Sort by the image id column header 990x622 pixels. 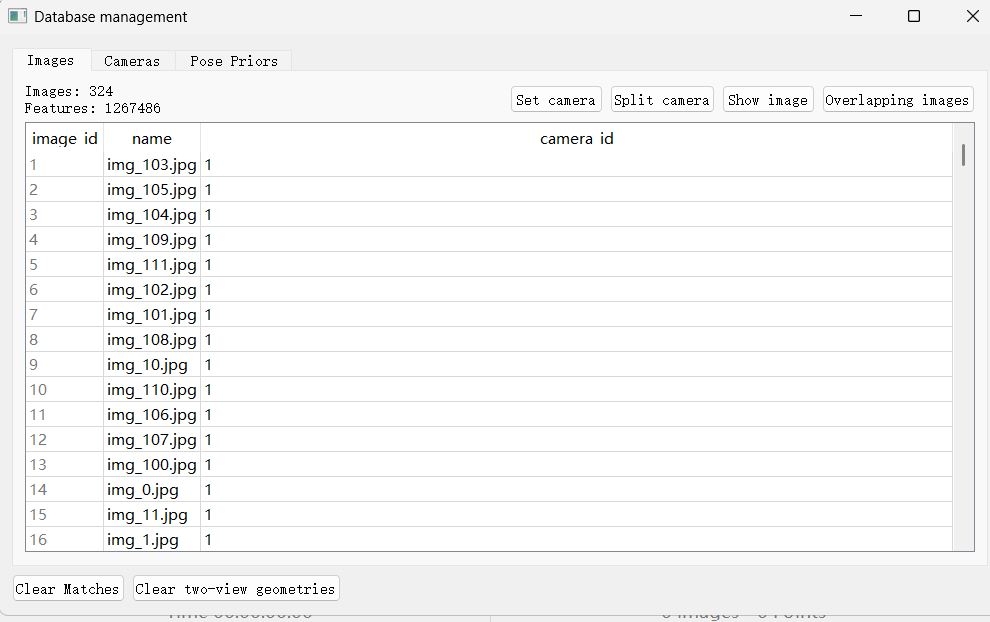click(65, 139)
